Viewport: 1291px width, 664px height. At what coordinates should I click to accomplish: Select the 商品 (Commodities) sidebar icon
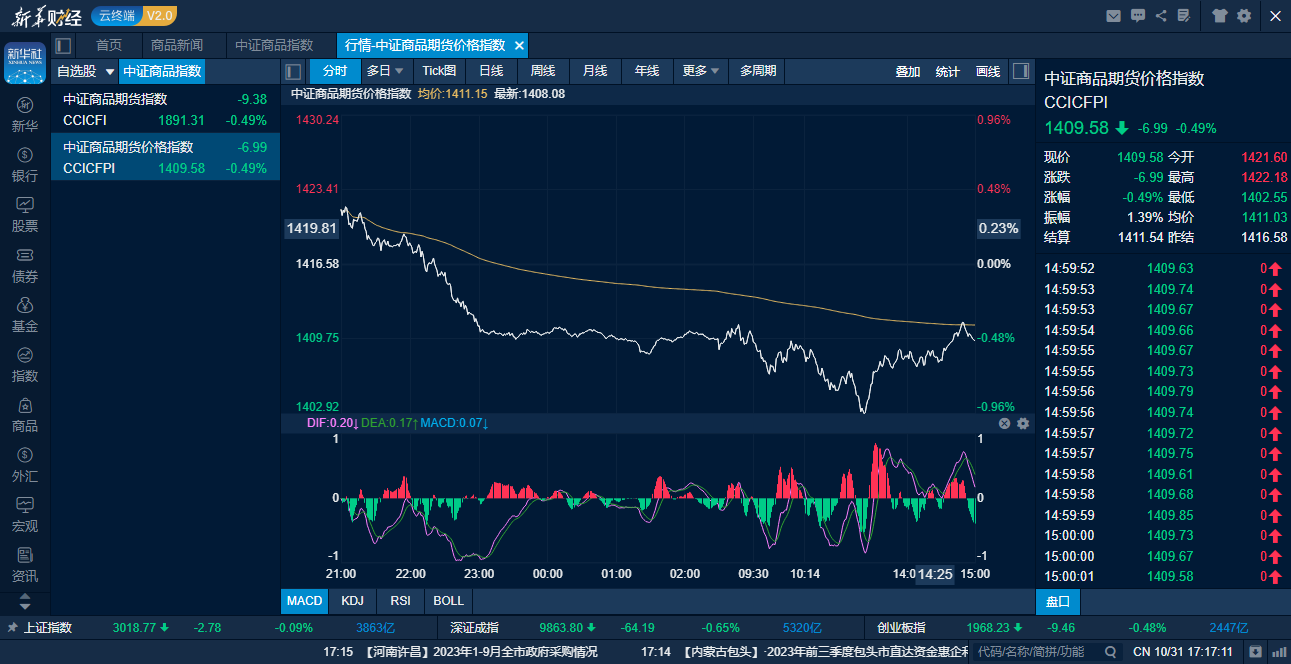pos(23,415)
